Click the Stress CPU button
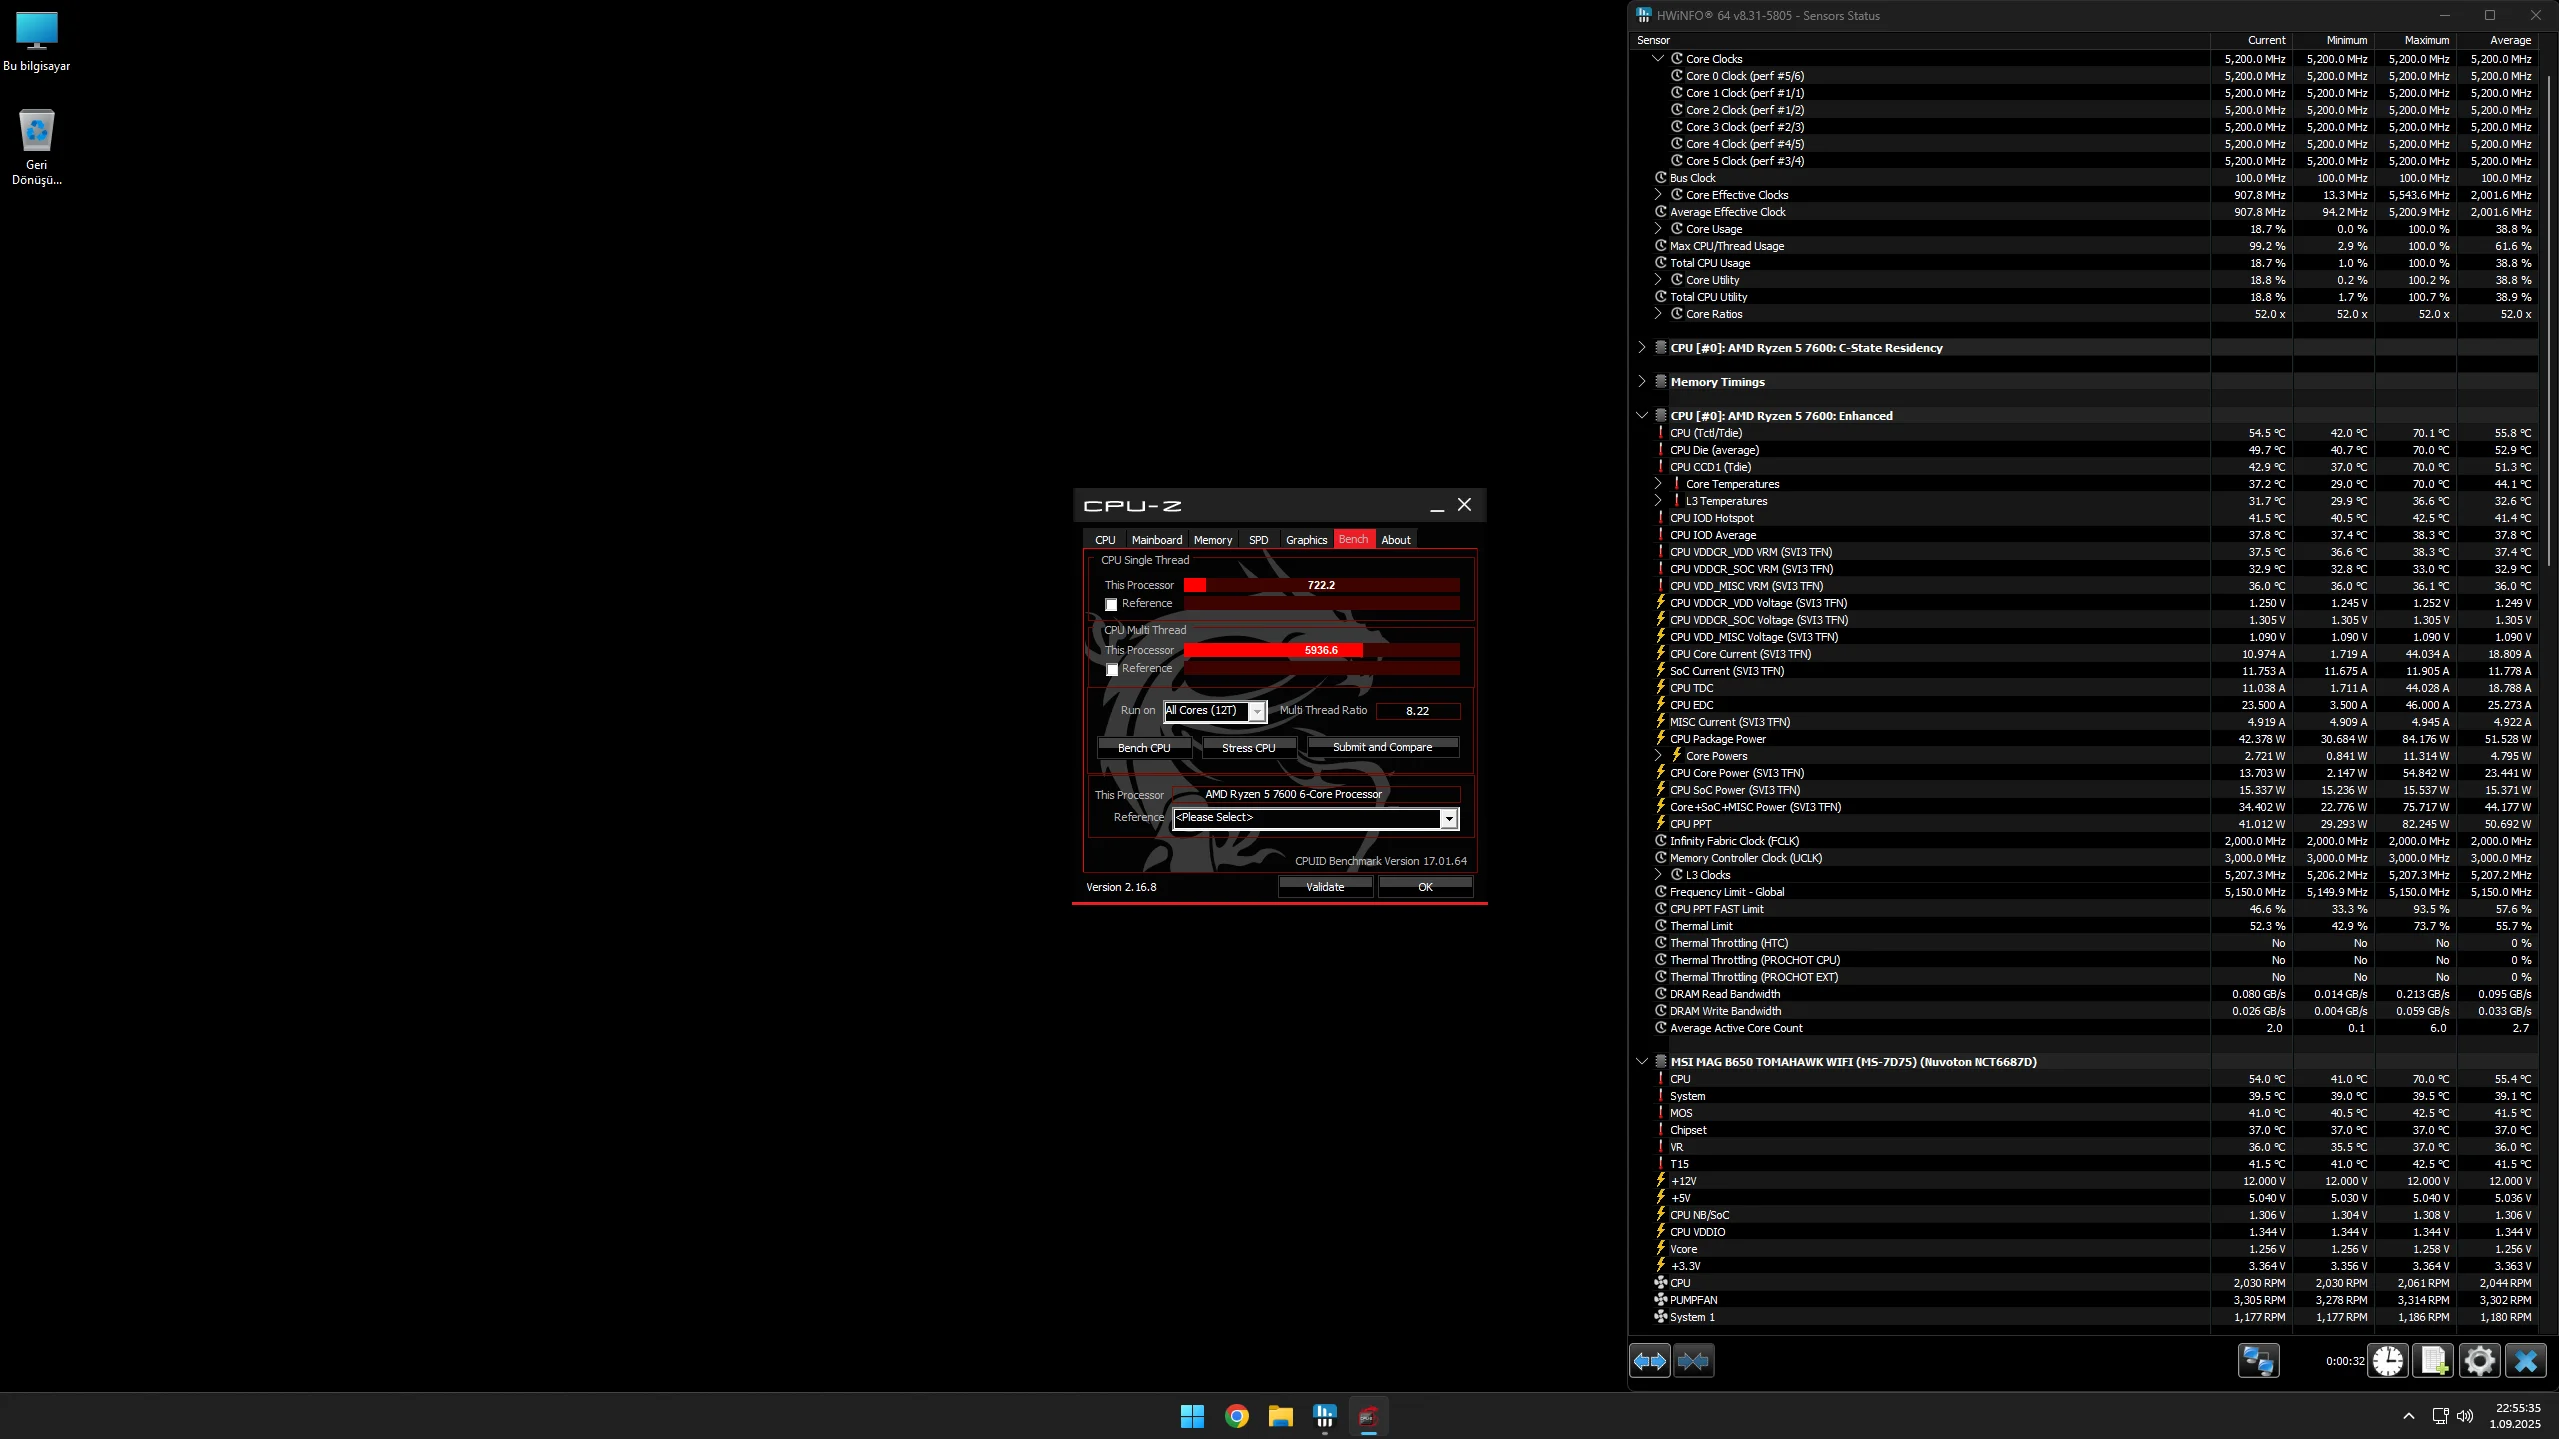Screen dimensions: 2559x1439 (x=1248, y=748)
